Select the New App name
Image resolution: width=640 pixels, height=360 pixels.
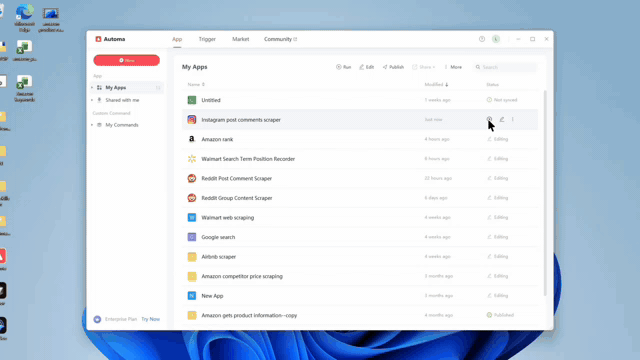pyautogui.click(x=212, y=296)
